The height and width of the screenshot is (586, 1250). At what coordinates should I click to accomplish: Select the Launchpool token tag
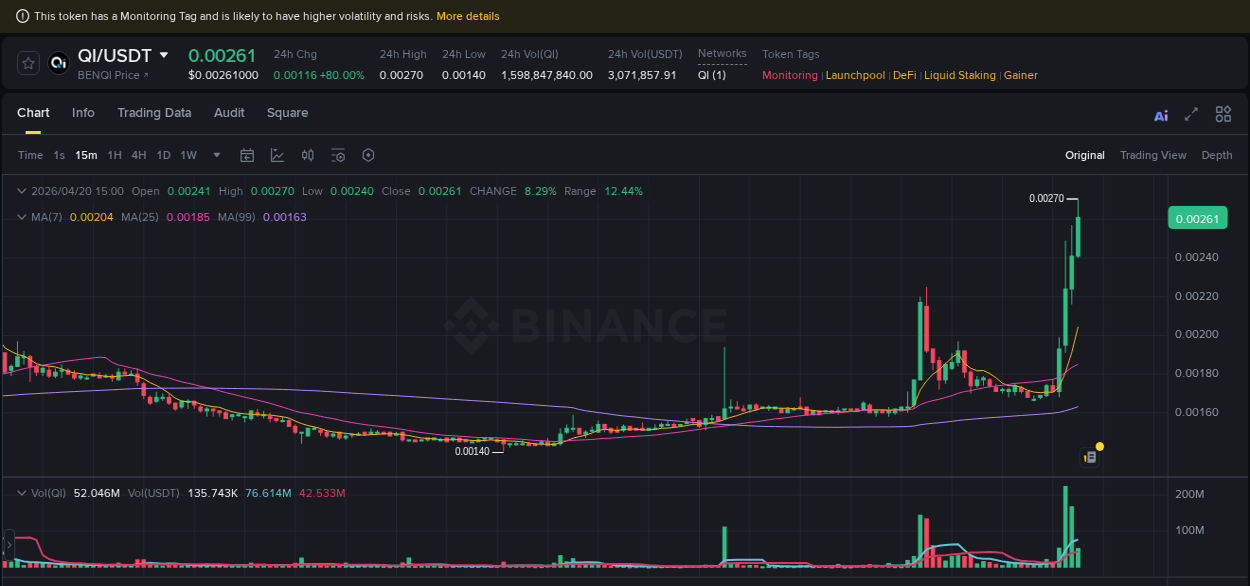[x=855, y=75]
